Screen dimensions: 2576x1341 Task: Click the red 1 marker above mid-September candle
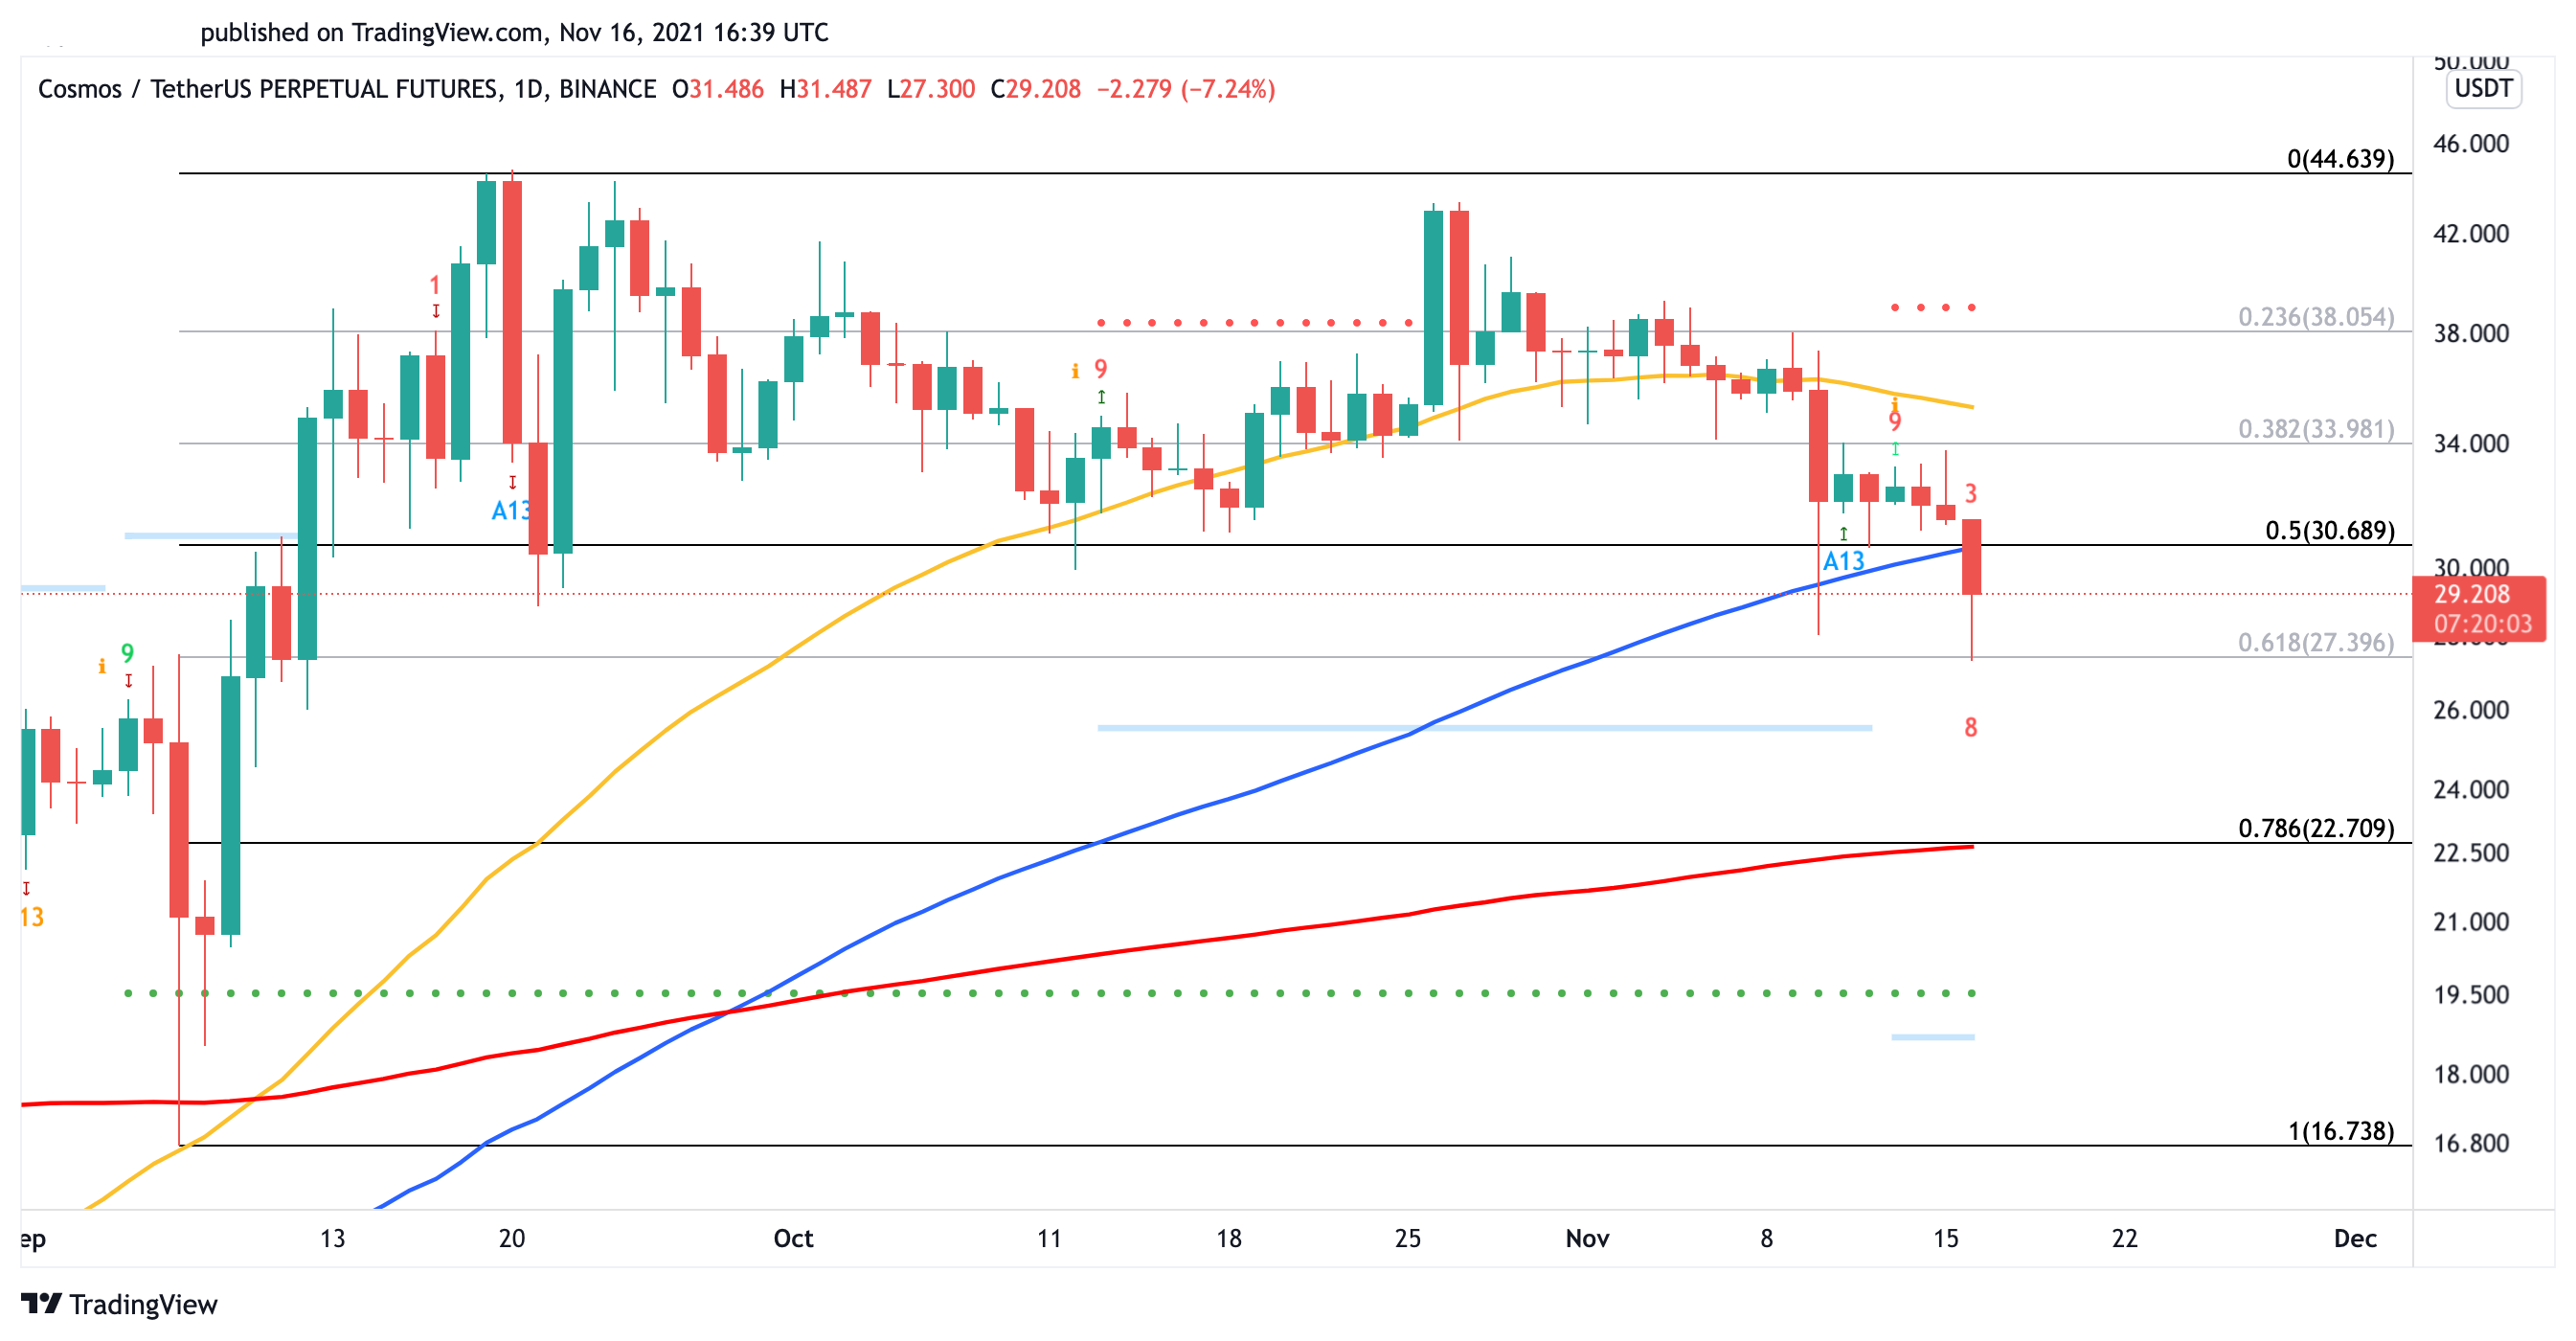[434, 285]
